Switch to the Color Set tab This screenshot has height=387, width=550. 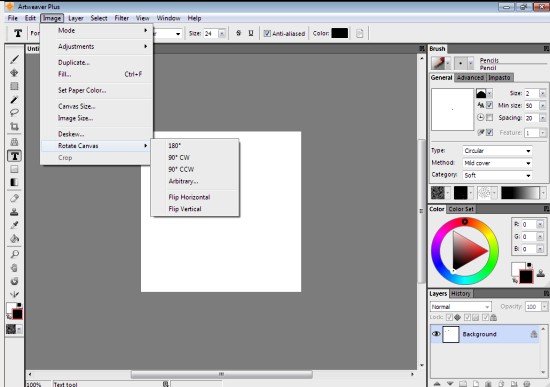[461, 209]
